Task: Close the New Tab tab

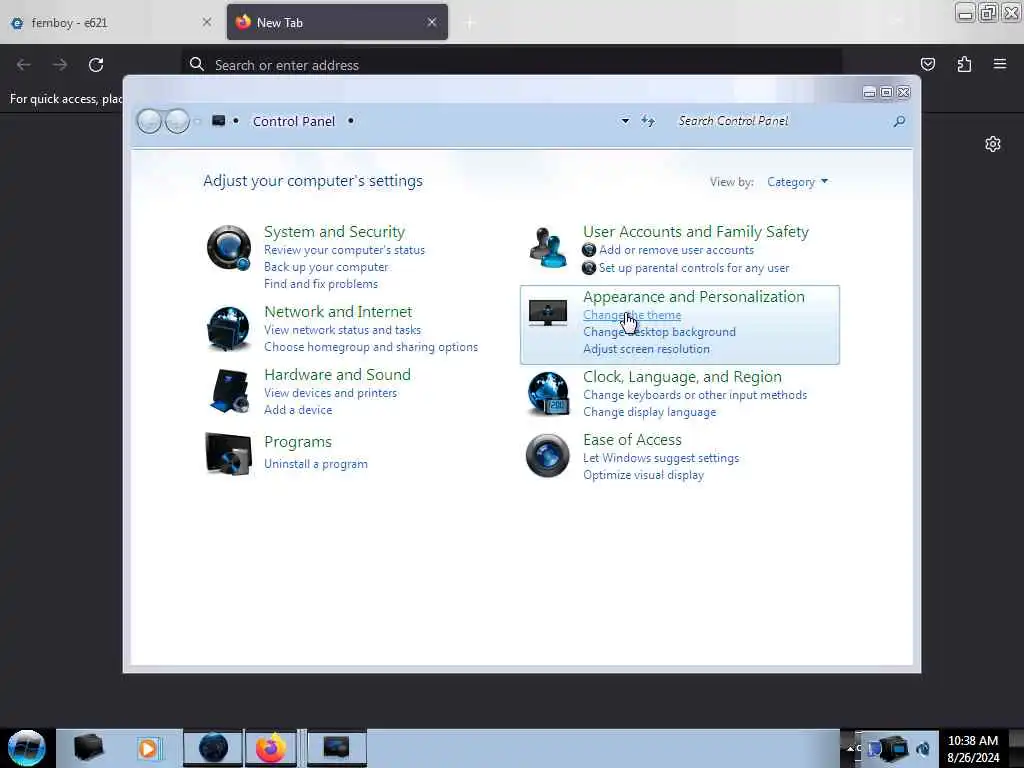Action: (x=432, y=22)
